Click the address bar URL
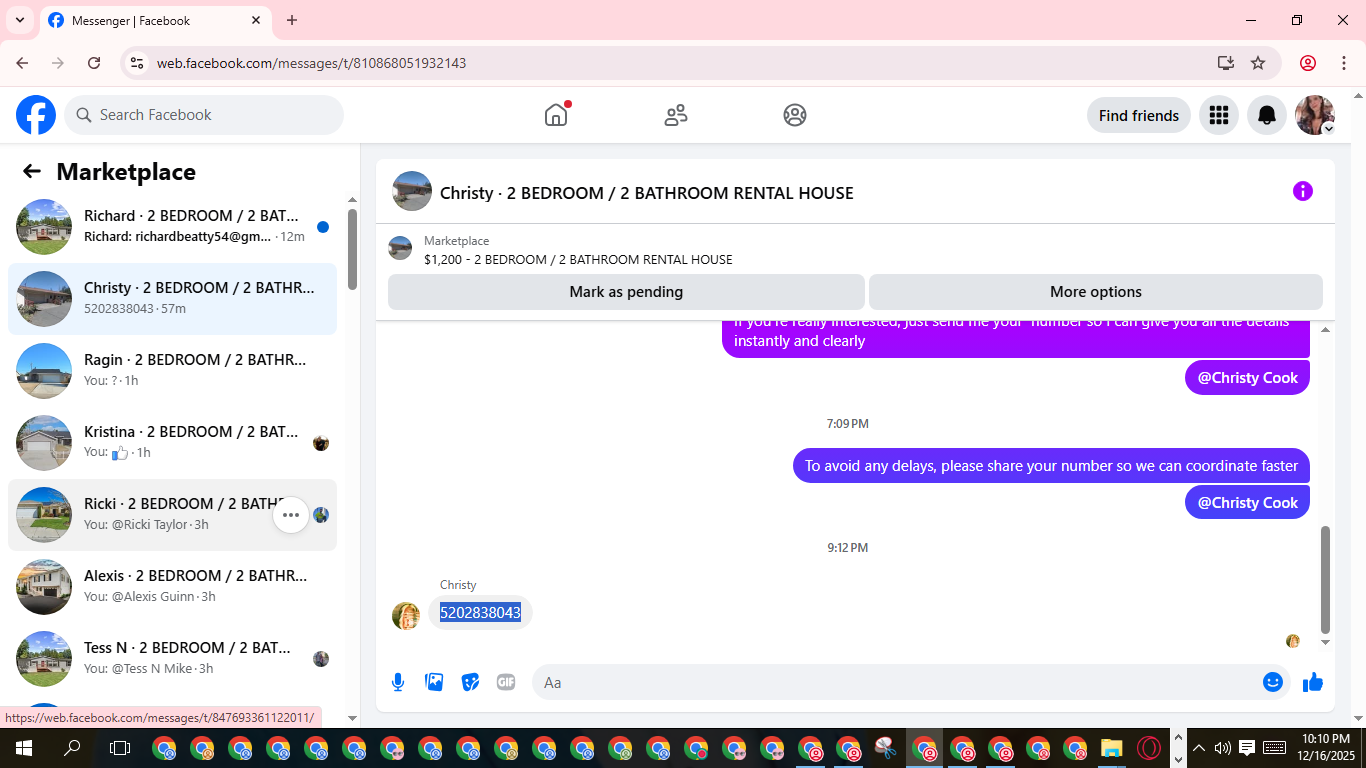Viewport: 1366px width, 768px height. tap(311, 63)
